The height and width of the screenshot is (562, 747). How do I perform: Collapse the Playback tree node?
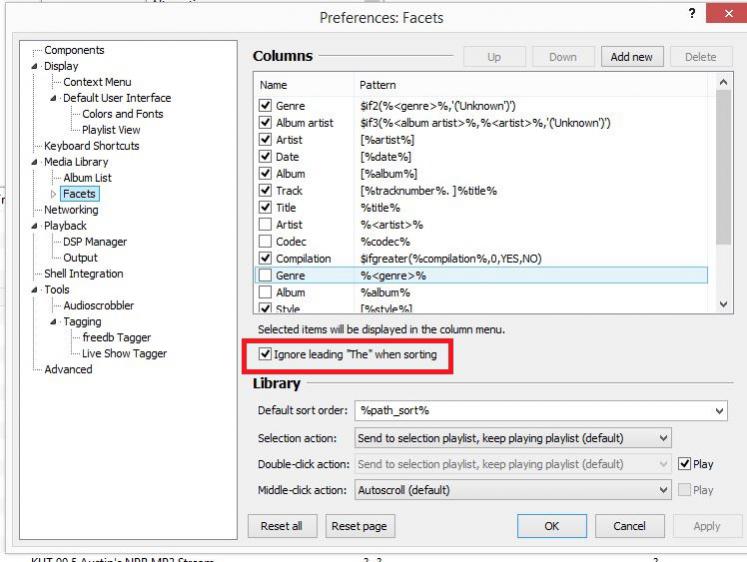click(34, 226)
